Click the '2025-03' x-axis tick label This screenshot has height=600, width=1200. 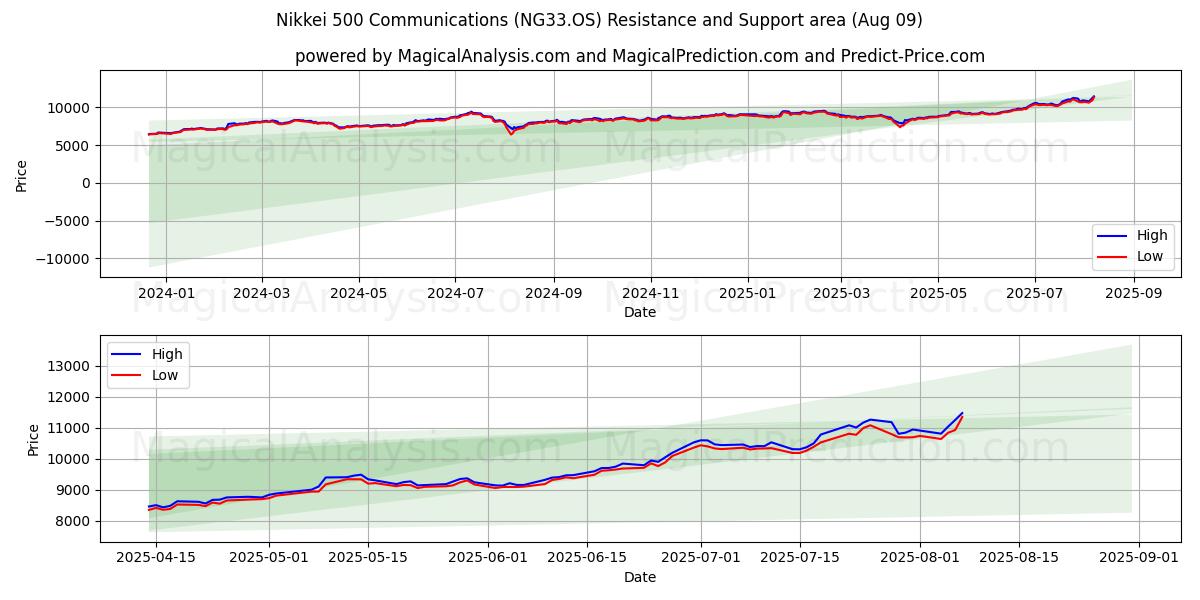pyautogui.click(x=840, y=294)
